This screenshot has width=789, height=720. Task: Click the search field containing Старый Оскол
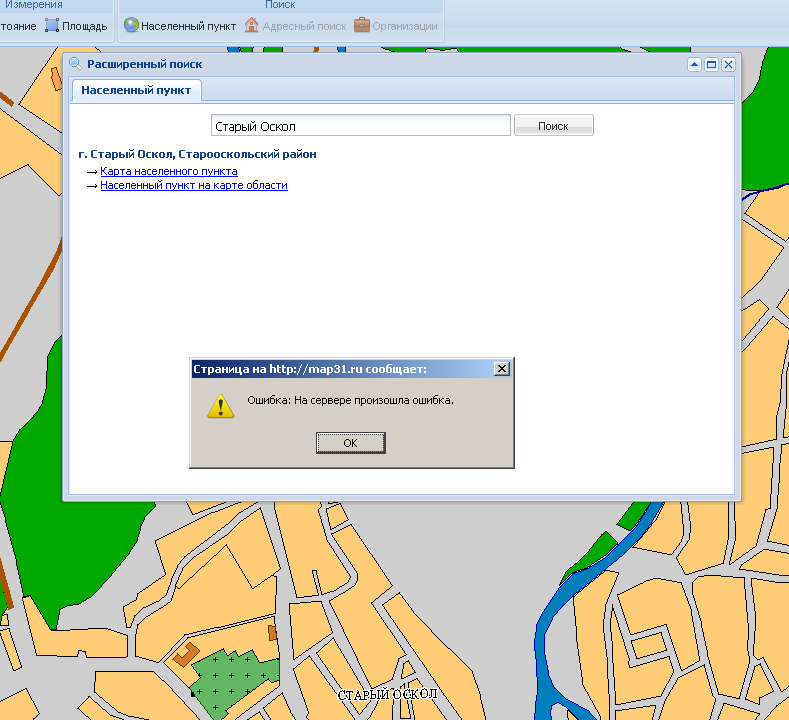click(361, 126)
